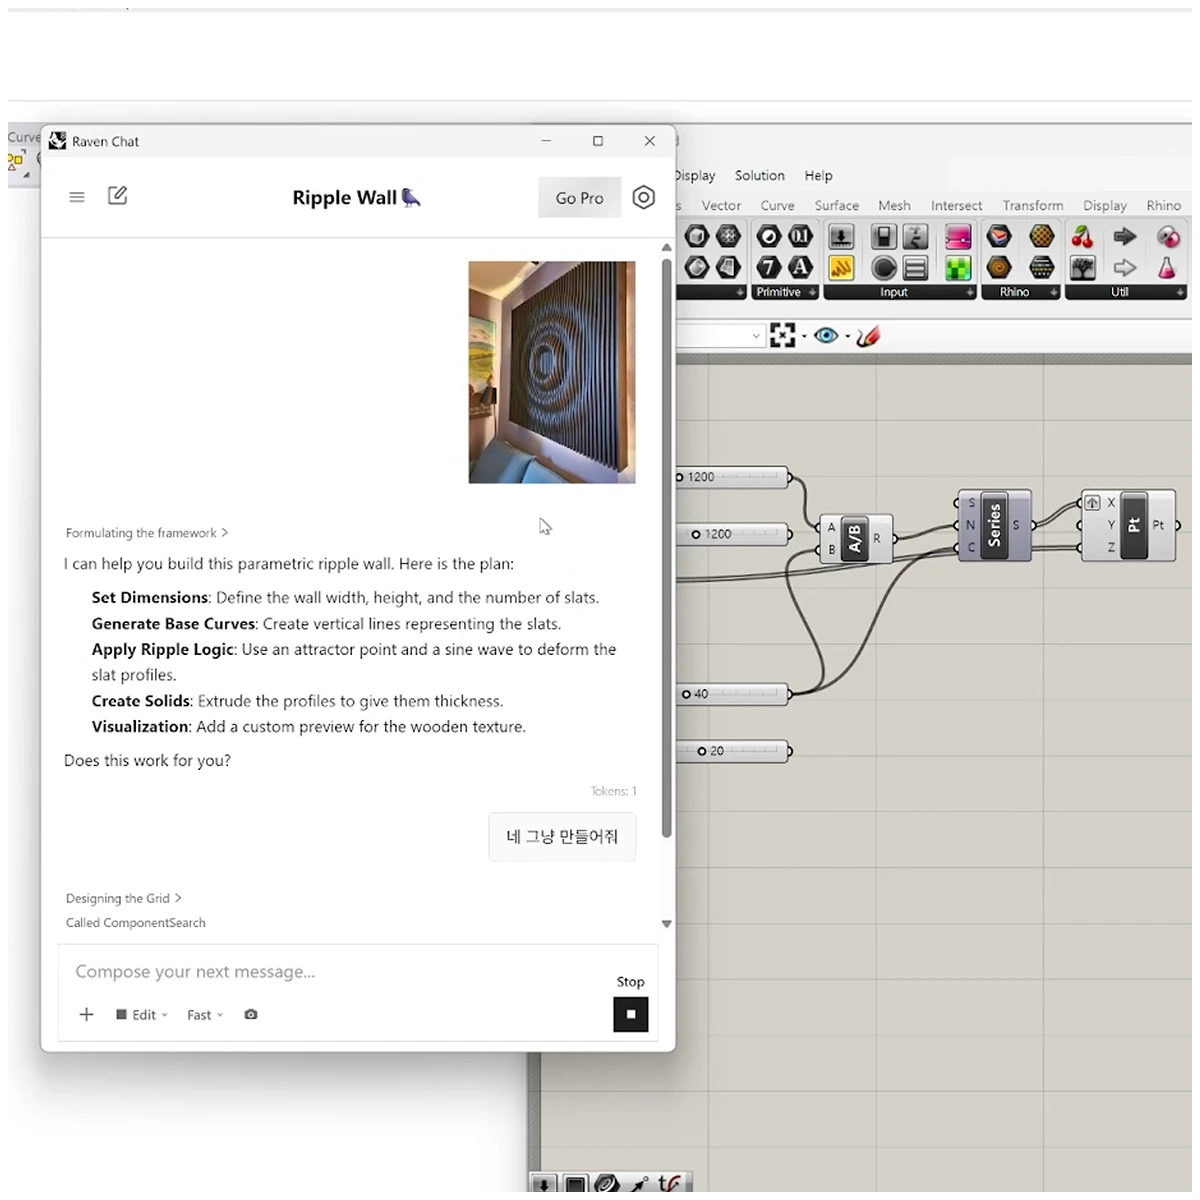This screenshot has width=1200, height=1200.
Task: Click the Compose your next message field
Action: (340, 972)
